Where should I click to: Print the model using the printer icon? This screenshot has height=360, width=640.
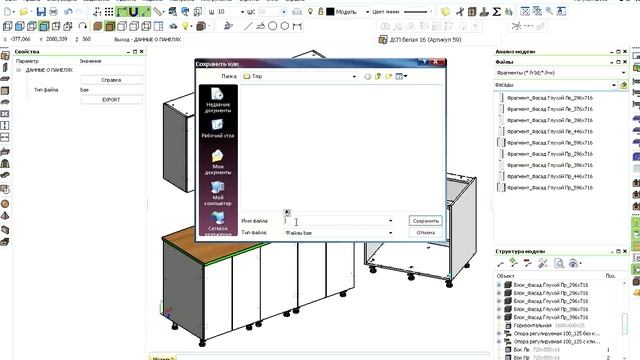point(53,12)
